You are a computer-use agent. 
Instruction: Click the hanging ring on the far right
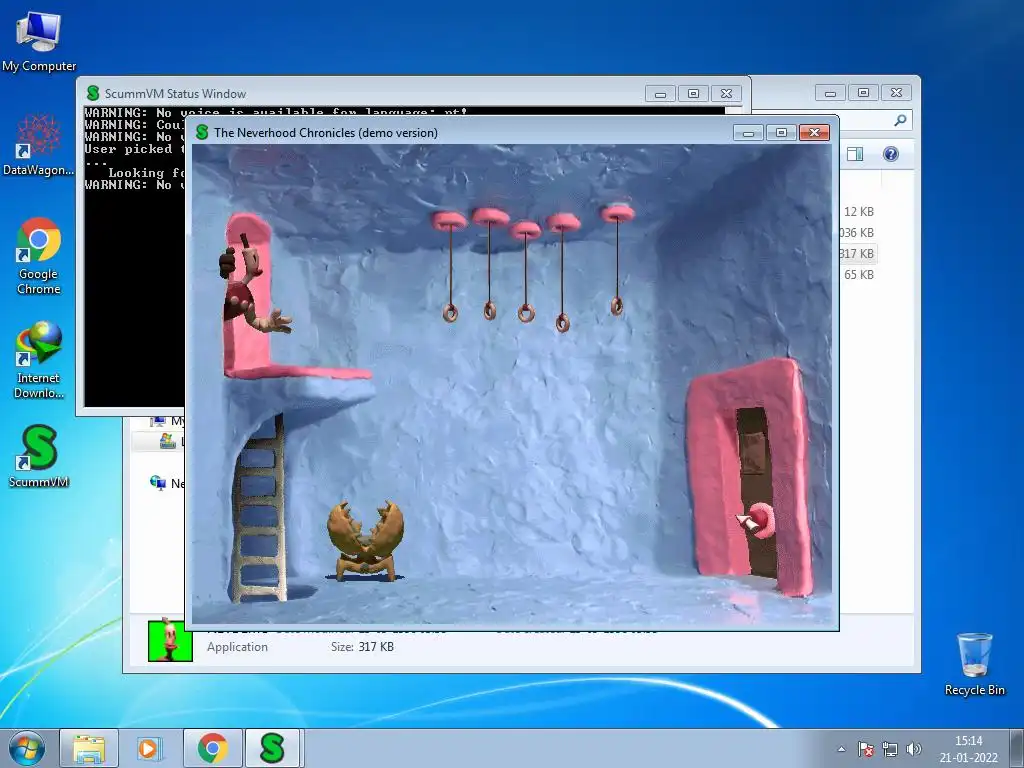616,306
